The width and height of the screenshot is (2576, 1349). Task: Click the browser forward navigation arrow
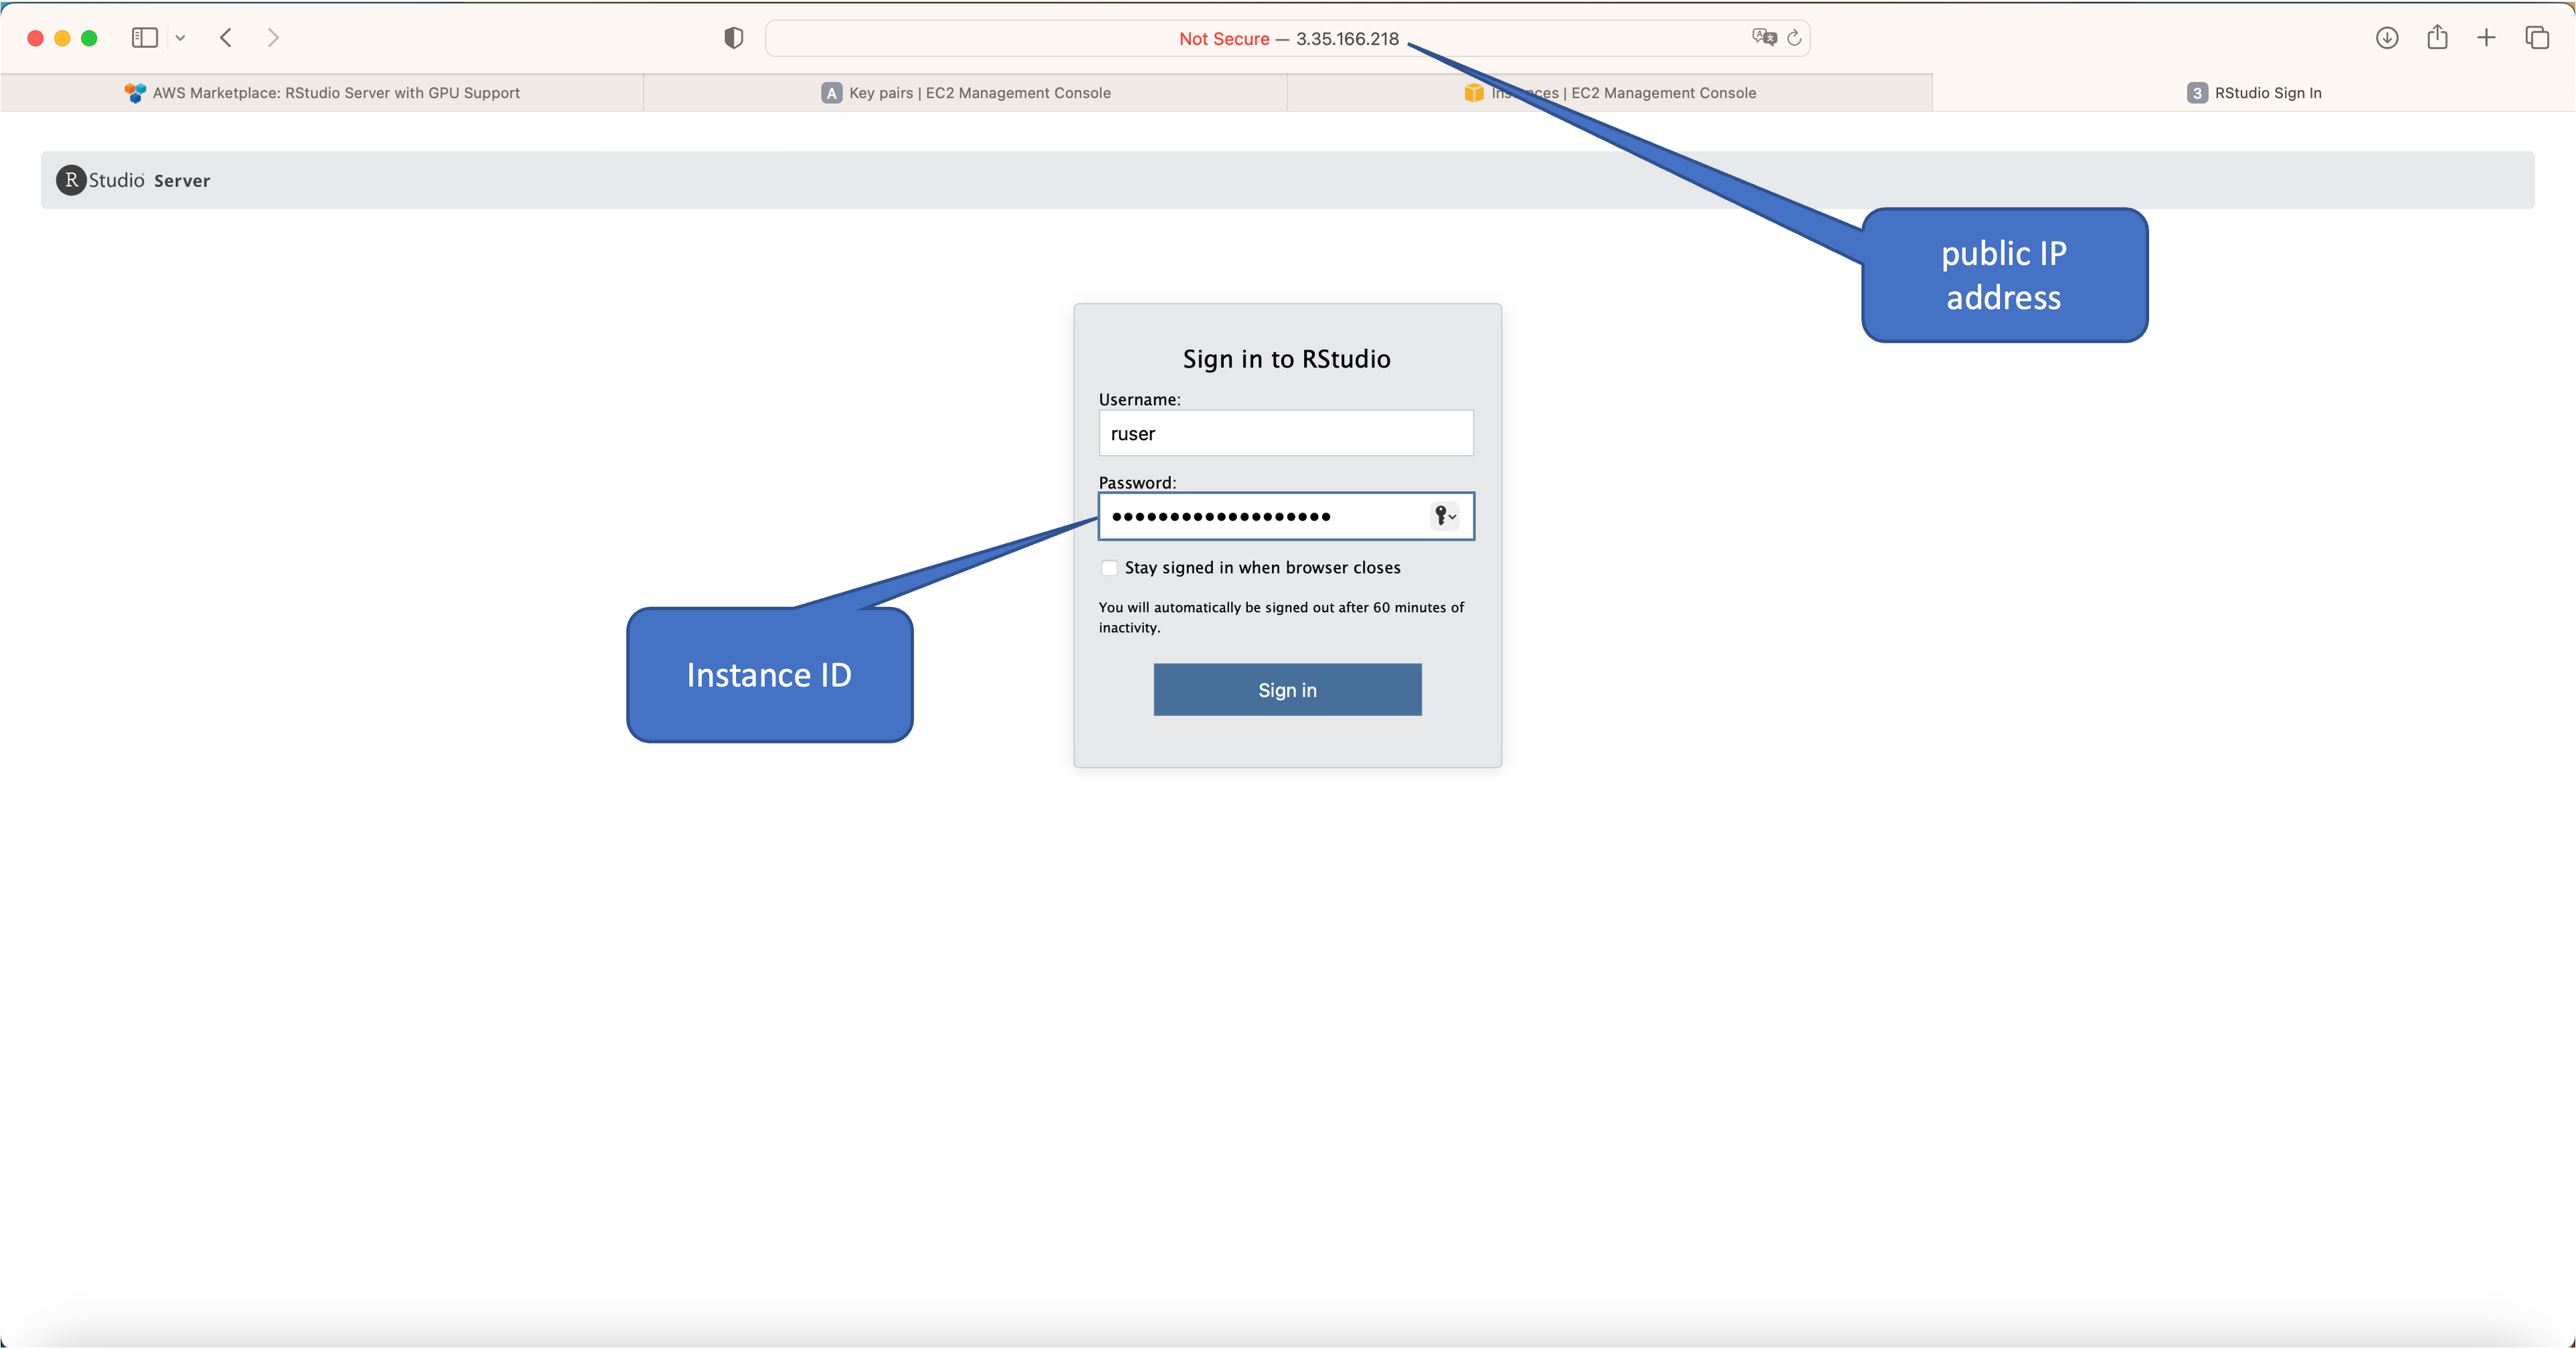click(271, 37)
